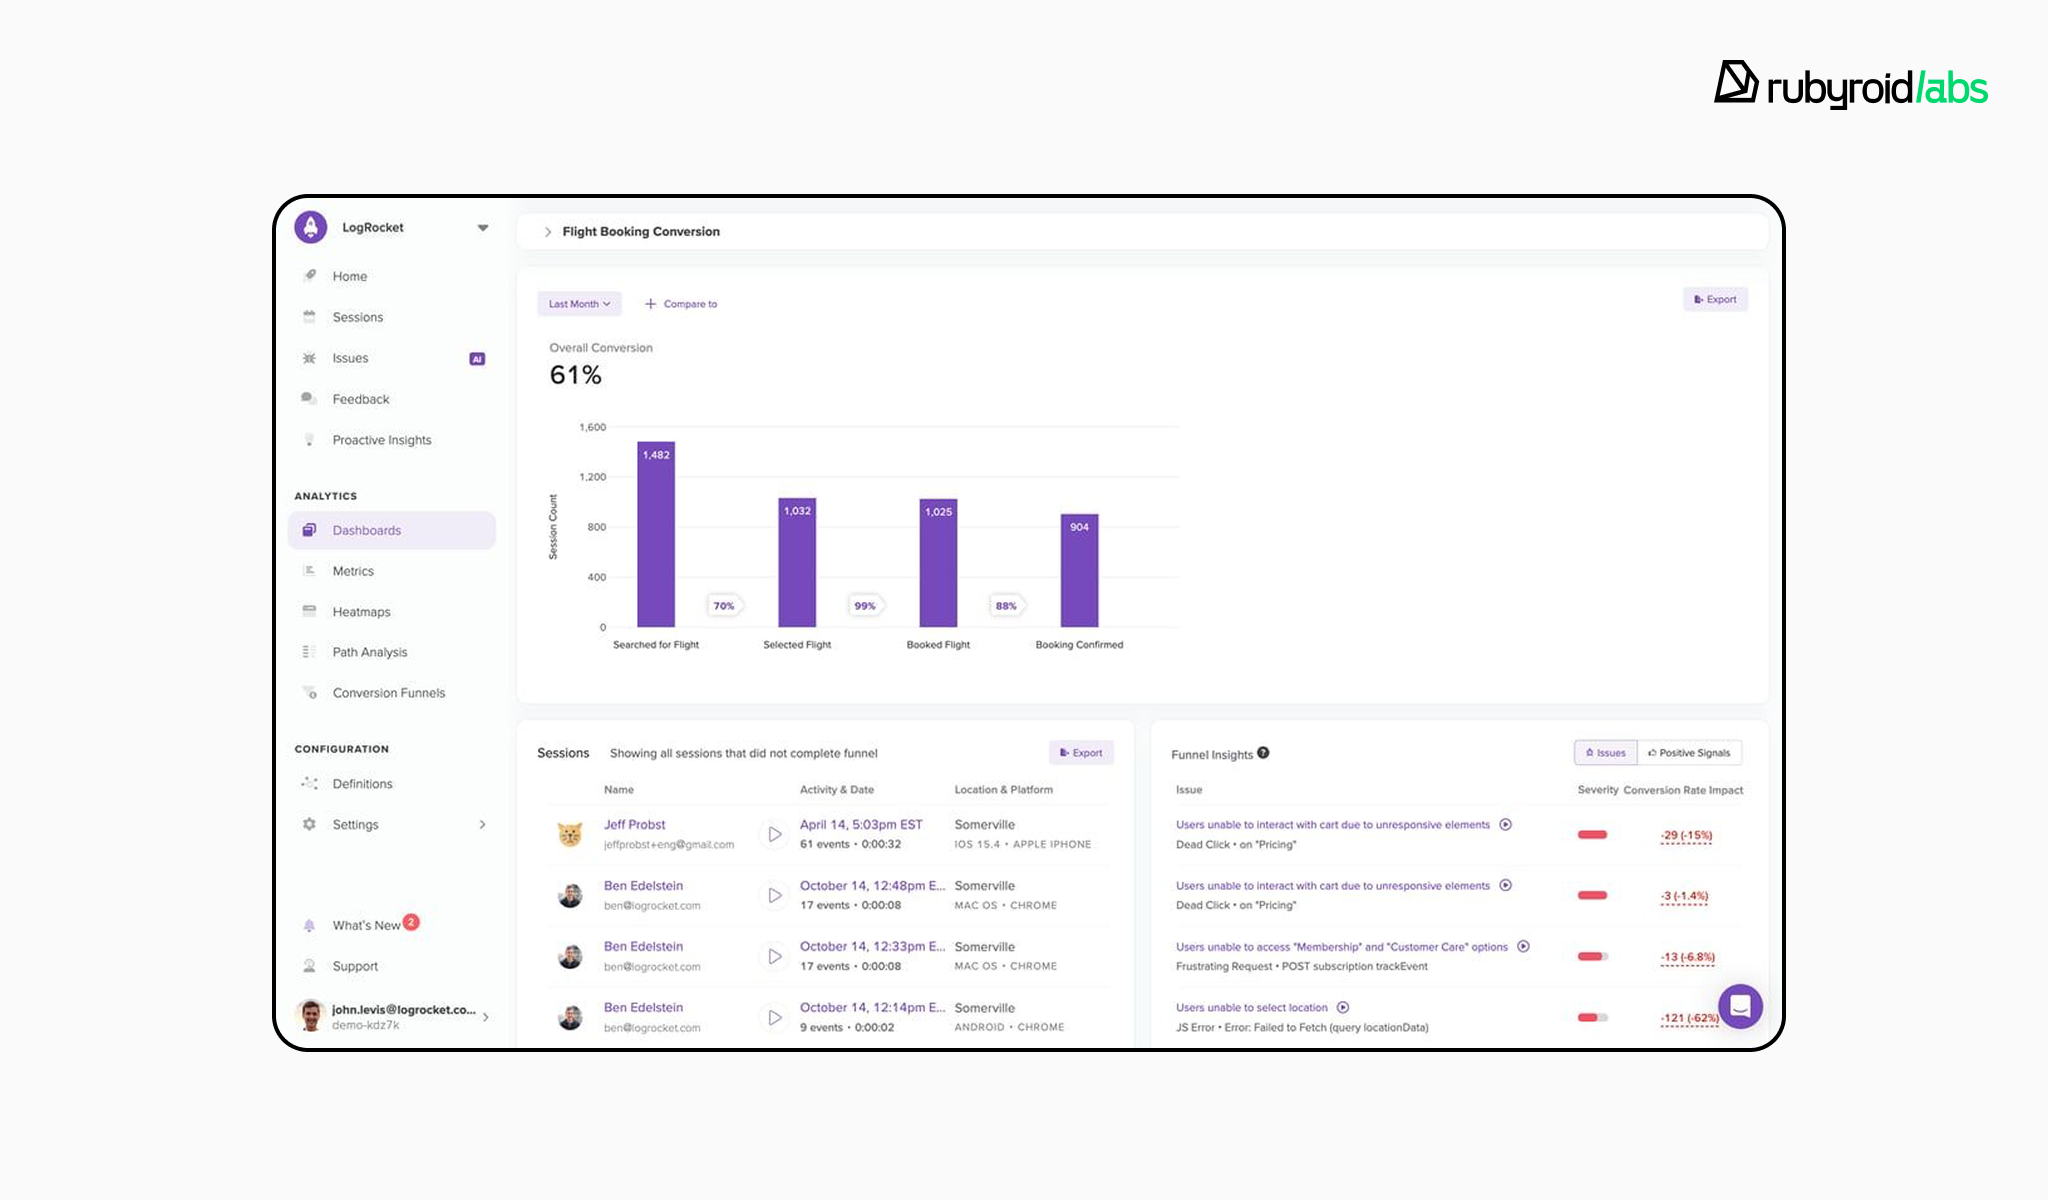This screenshot has width=2048, height=1200.
Task: Open the chat widget bubble icon
Action: pyautogui.click(x=1740, y=1006)
